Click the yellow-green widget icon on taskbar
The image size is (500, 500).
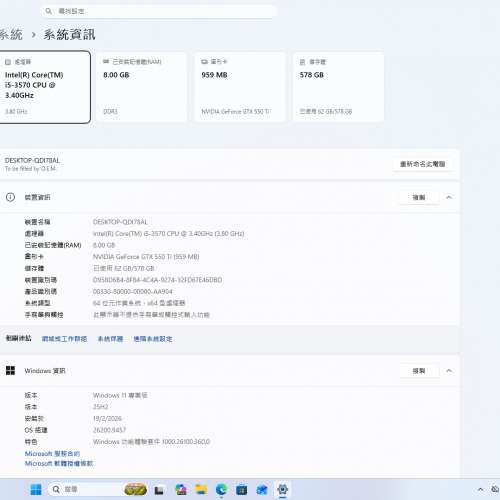click(135, 489)
